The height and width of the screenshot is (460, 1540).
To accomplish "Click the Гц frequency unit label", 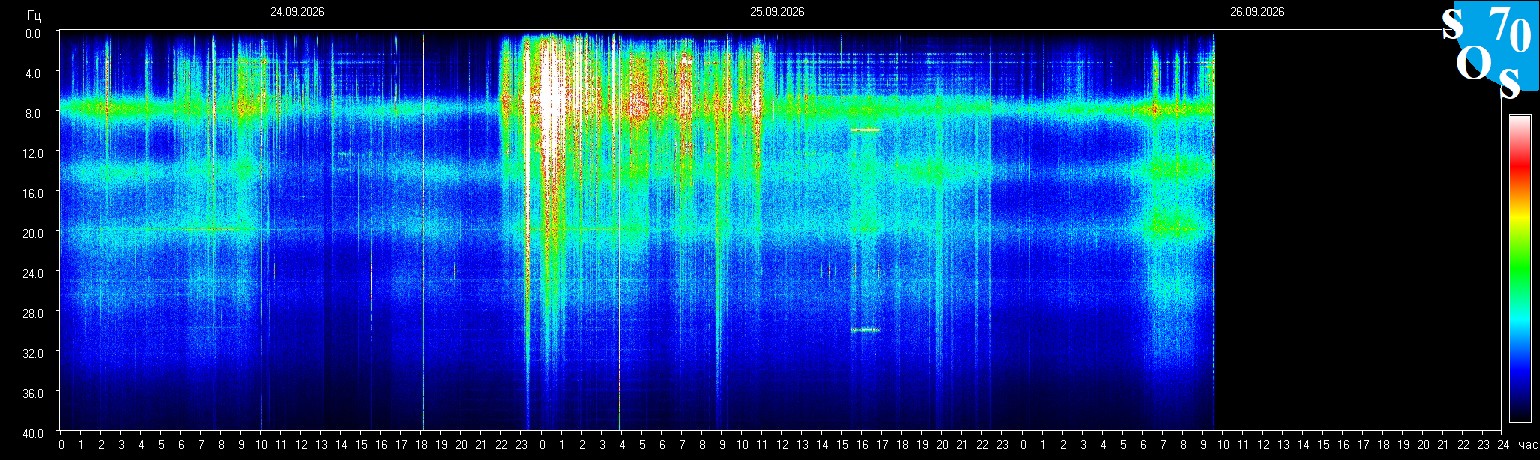I will tap(34, 14).
